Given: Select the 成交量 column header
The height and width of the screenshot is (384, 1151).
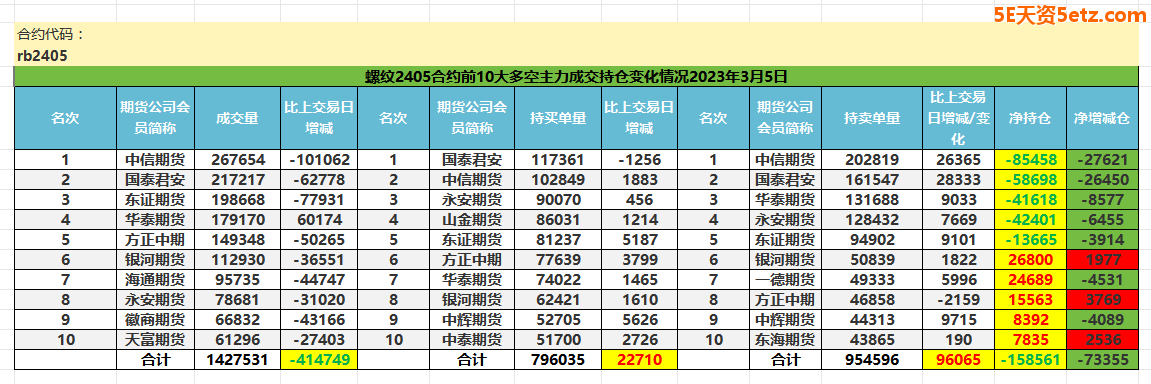Looking at the screenshot, I should tap(238, 118).
